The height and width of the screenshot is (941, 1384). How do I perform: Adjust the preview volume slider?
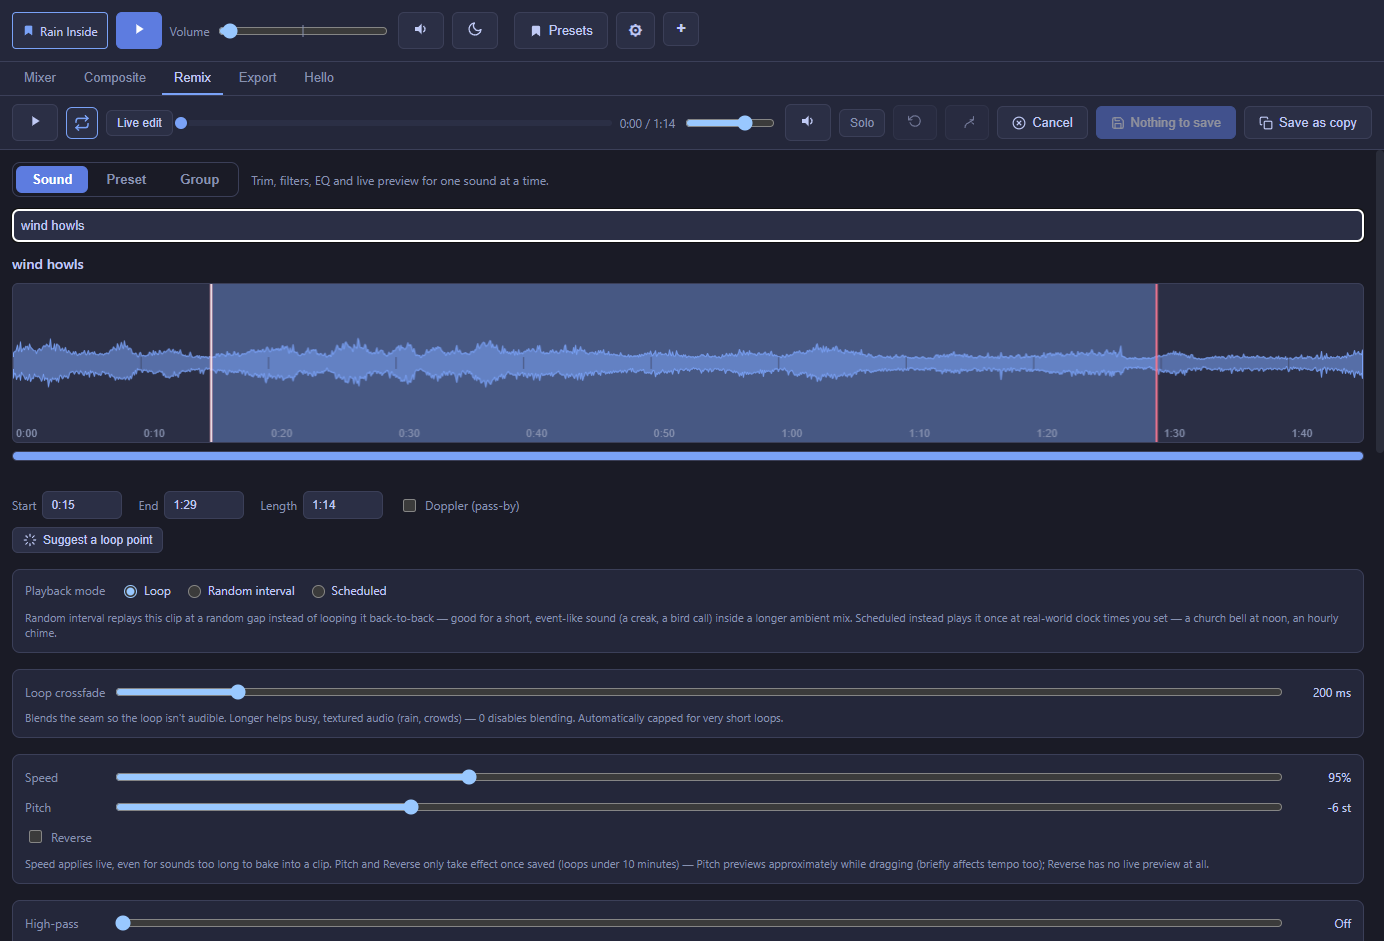pyautogui.click(x=730, y=123)
